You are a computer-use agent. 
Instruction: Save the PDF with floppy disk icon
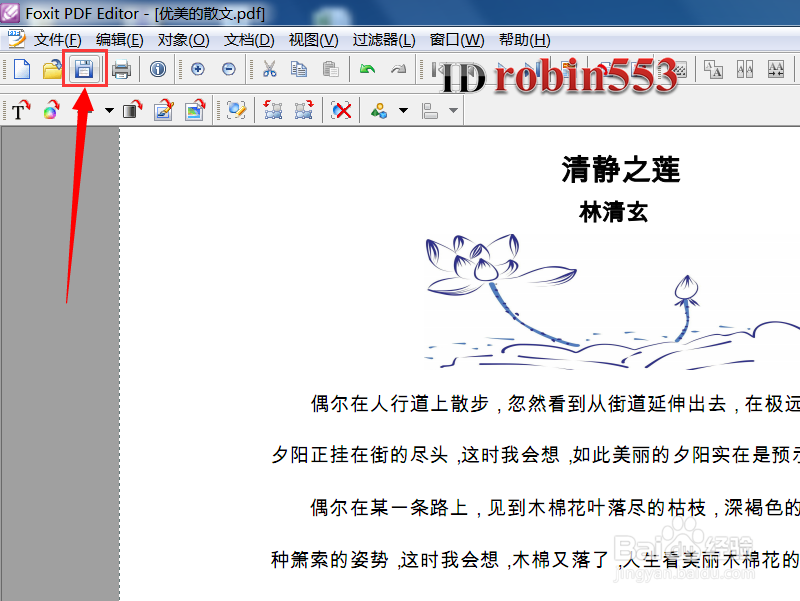click(x=84, y=68)
